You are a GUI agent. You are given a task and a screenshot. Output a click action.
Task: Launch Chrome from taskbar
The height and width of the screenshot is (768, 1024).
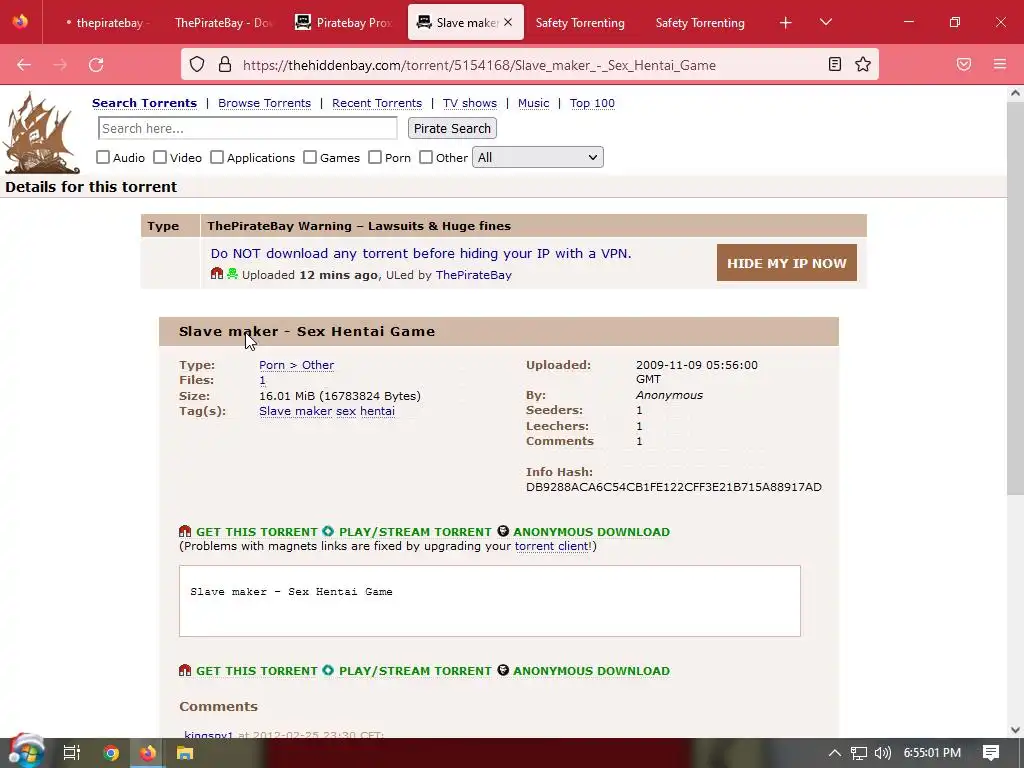[x=110, y=753]
